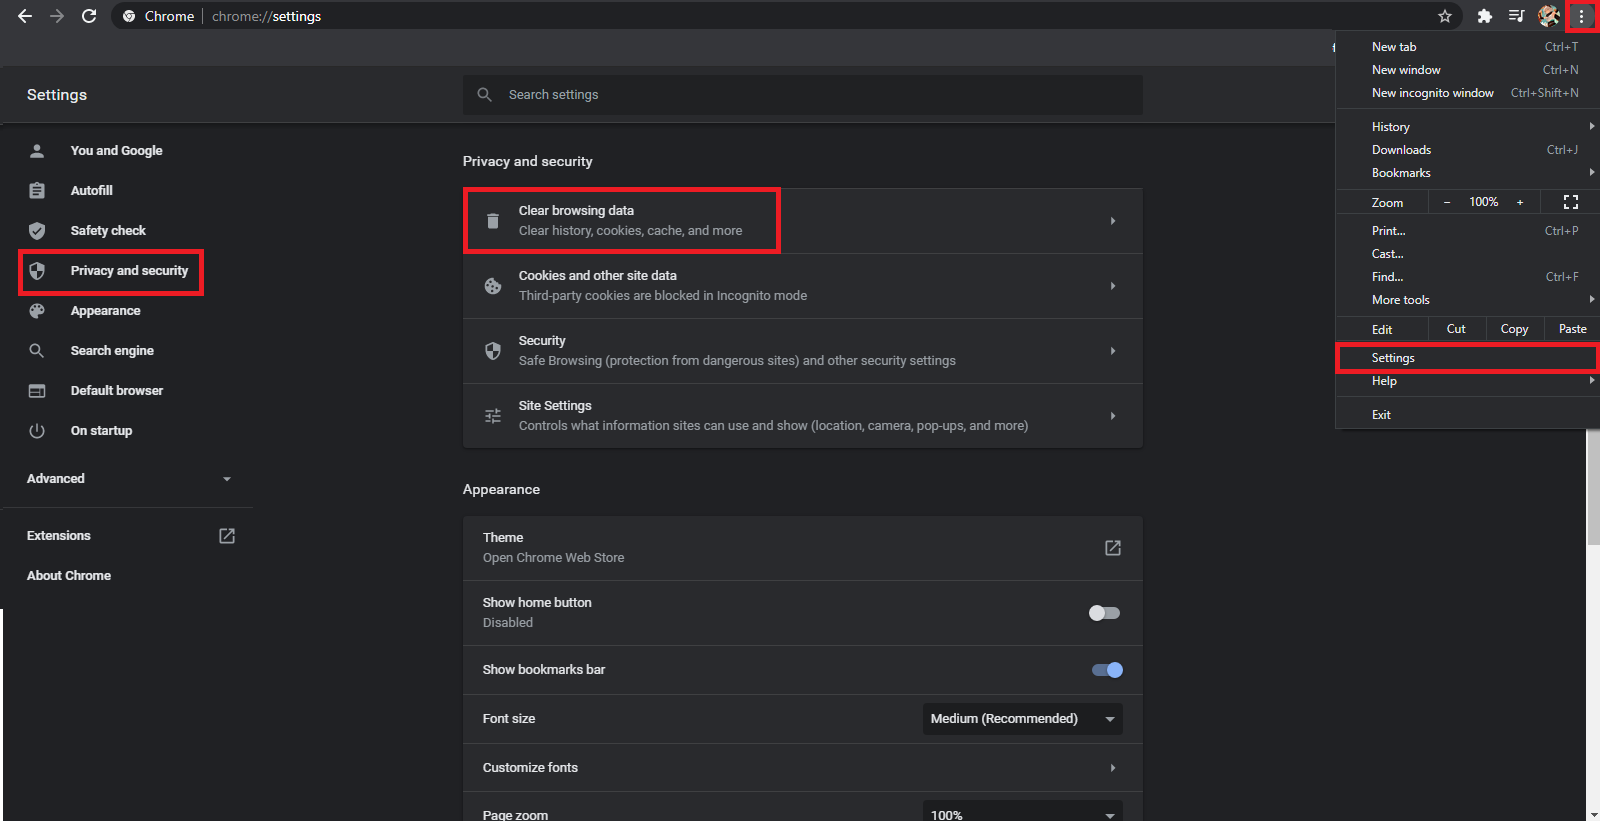Screen dimensions: 1600x821
Task: Click the Default browser window icon
Action: point(37,391)
